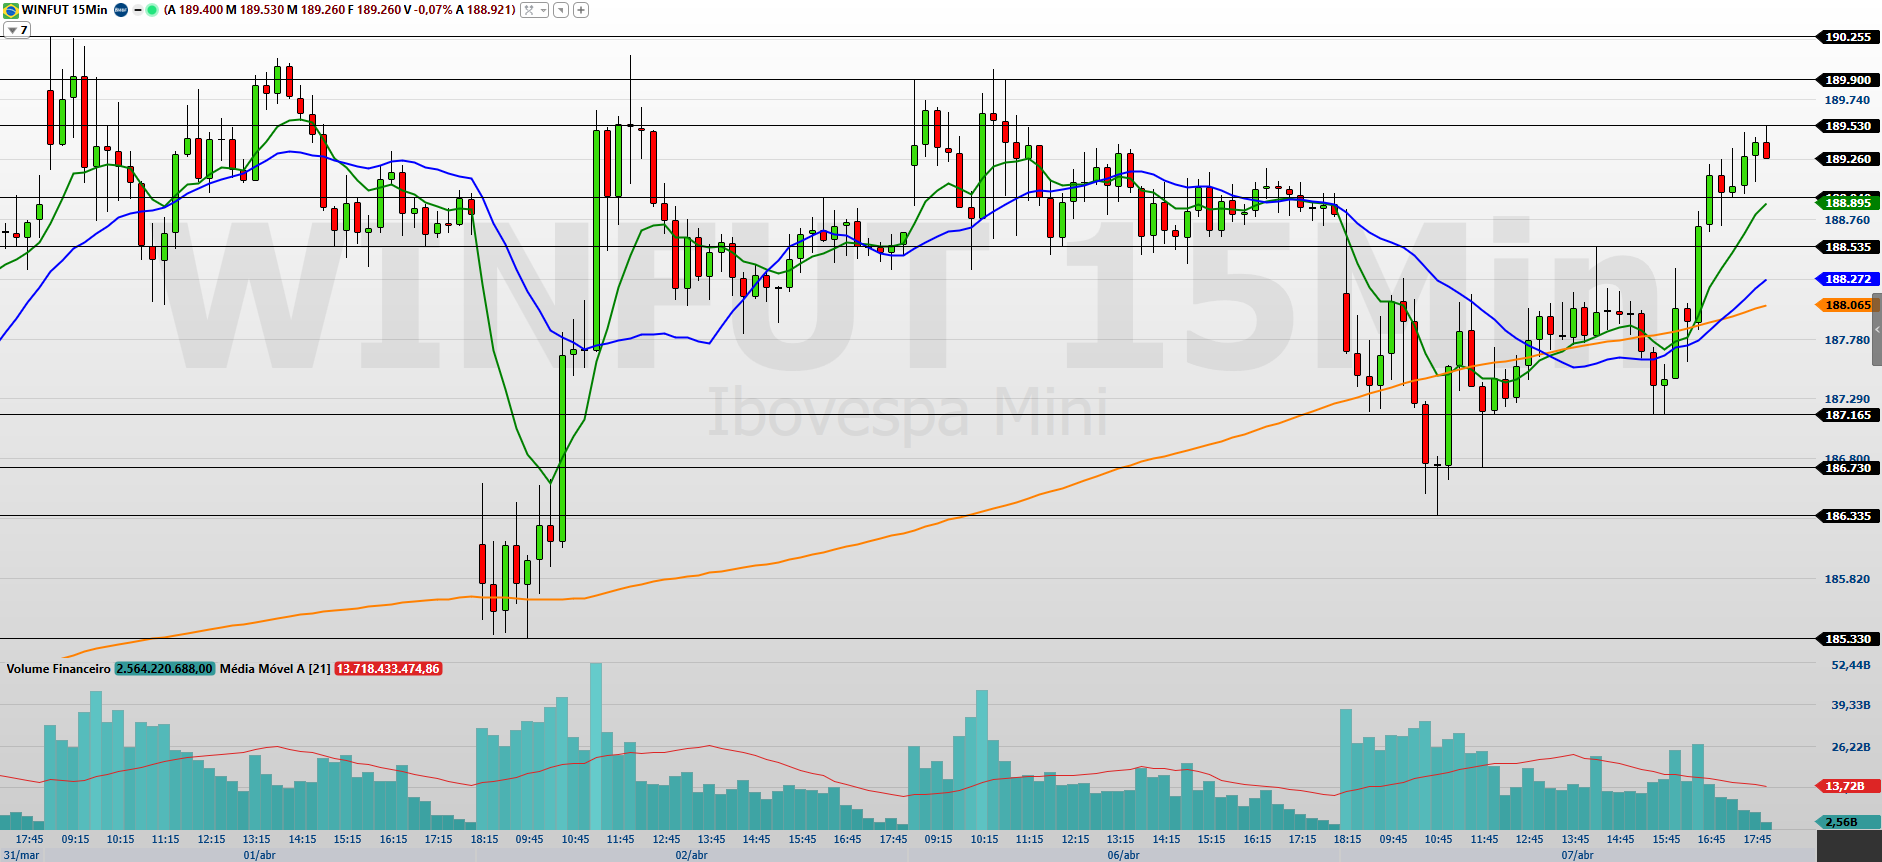
Task: Click the blue exchange badge beside WINFUT 15Min
Action: pos(121,10)
